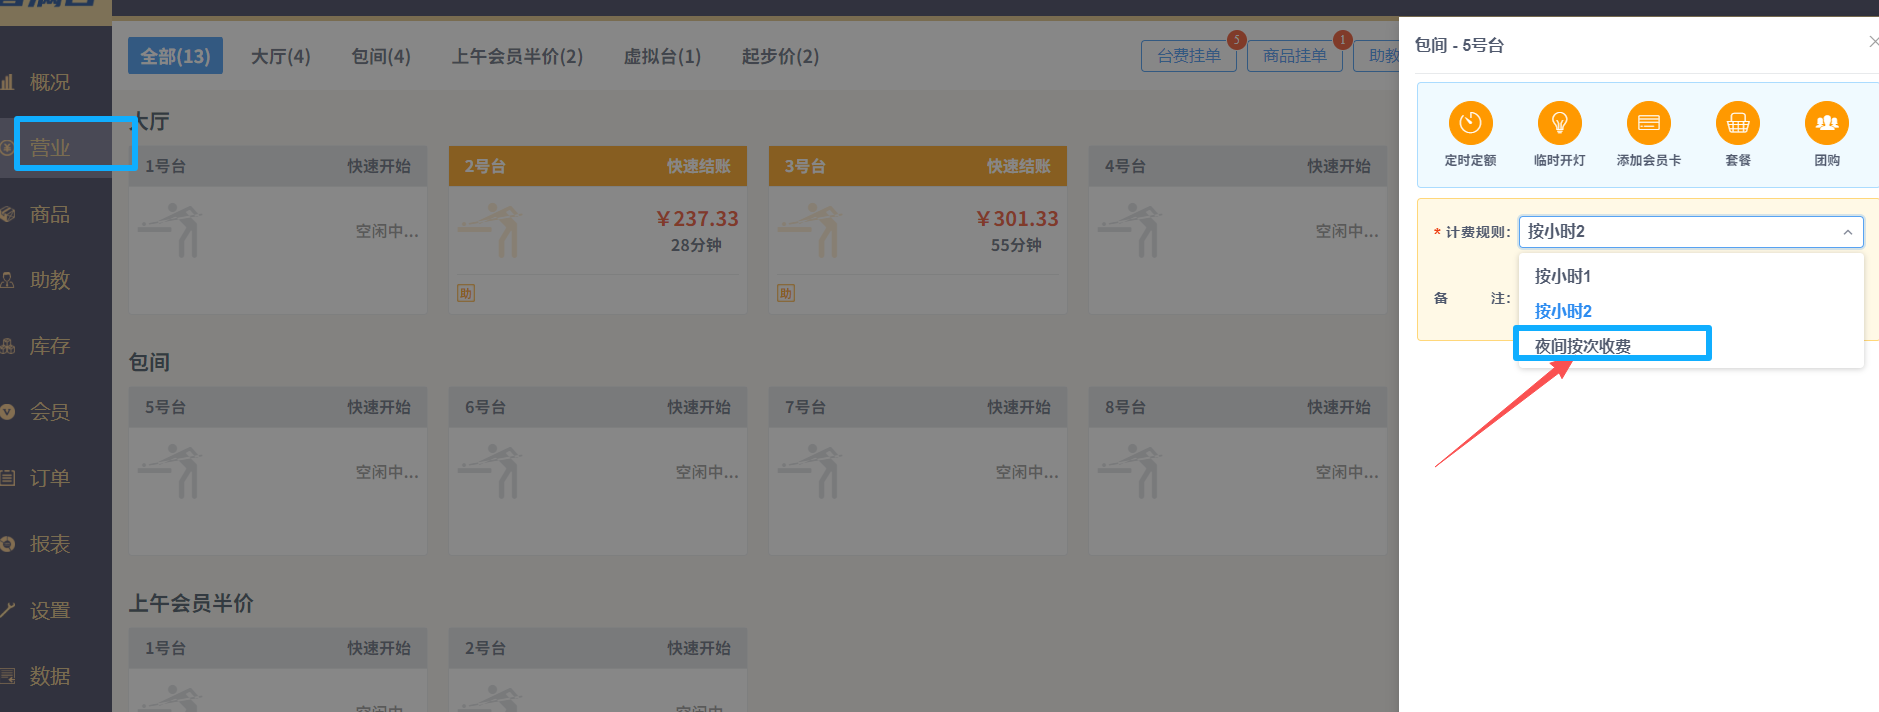Click the 助 badge on 3号台
This screenshot has width=1879, height=712.
786,293
